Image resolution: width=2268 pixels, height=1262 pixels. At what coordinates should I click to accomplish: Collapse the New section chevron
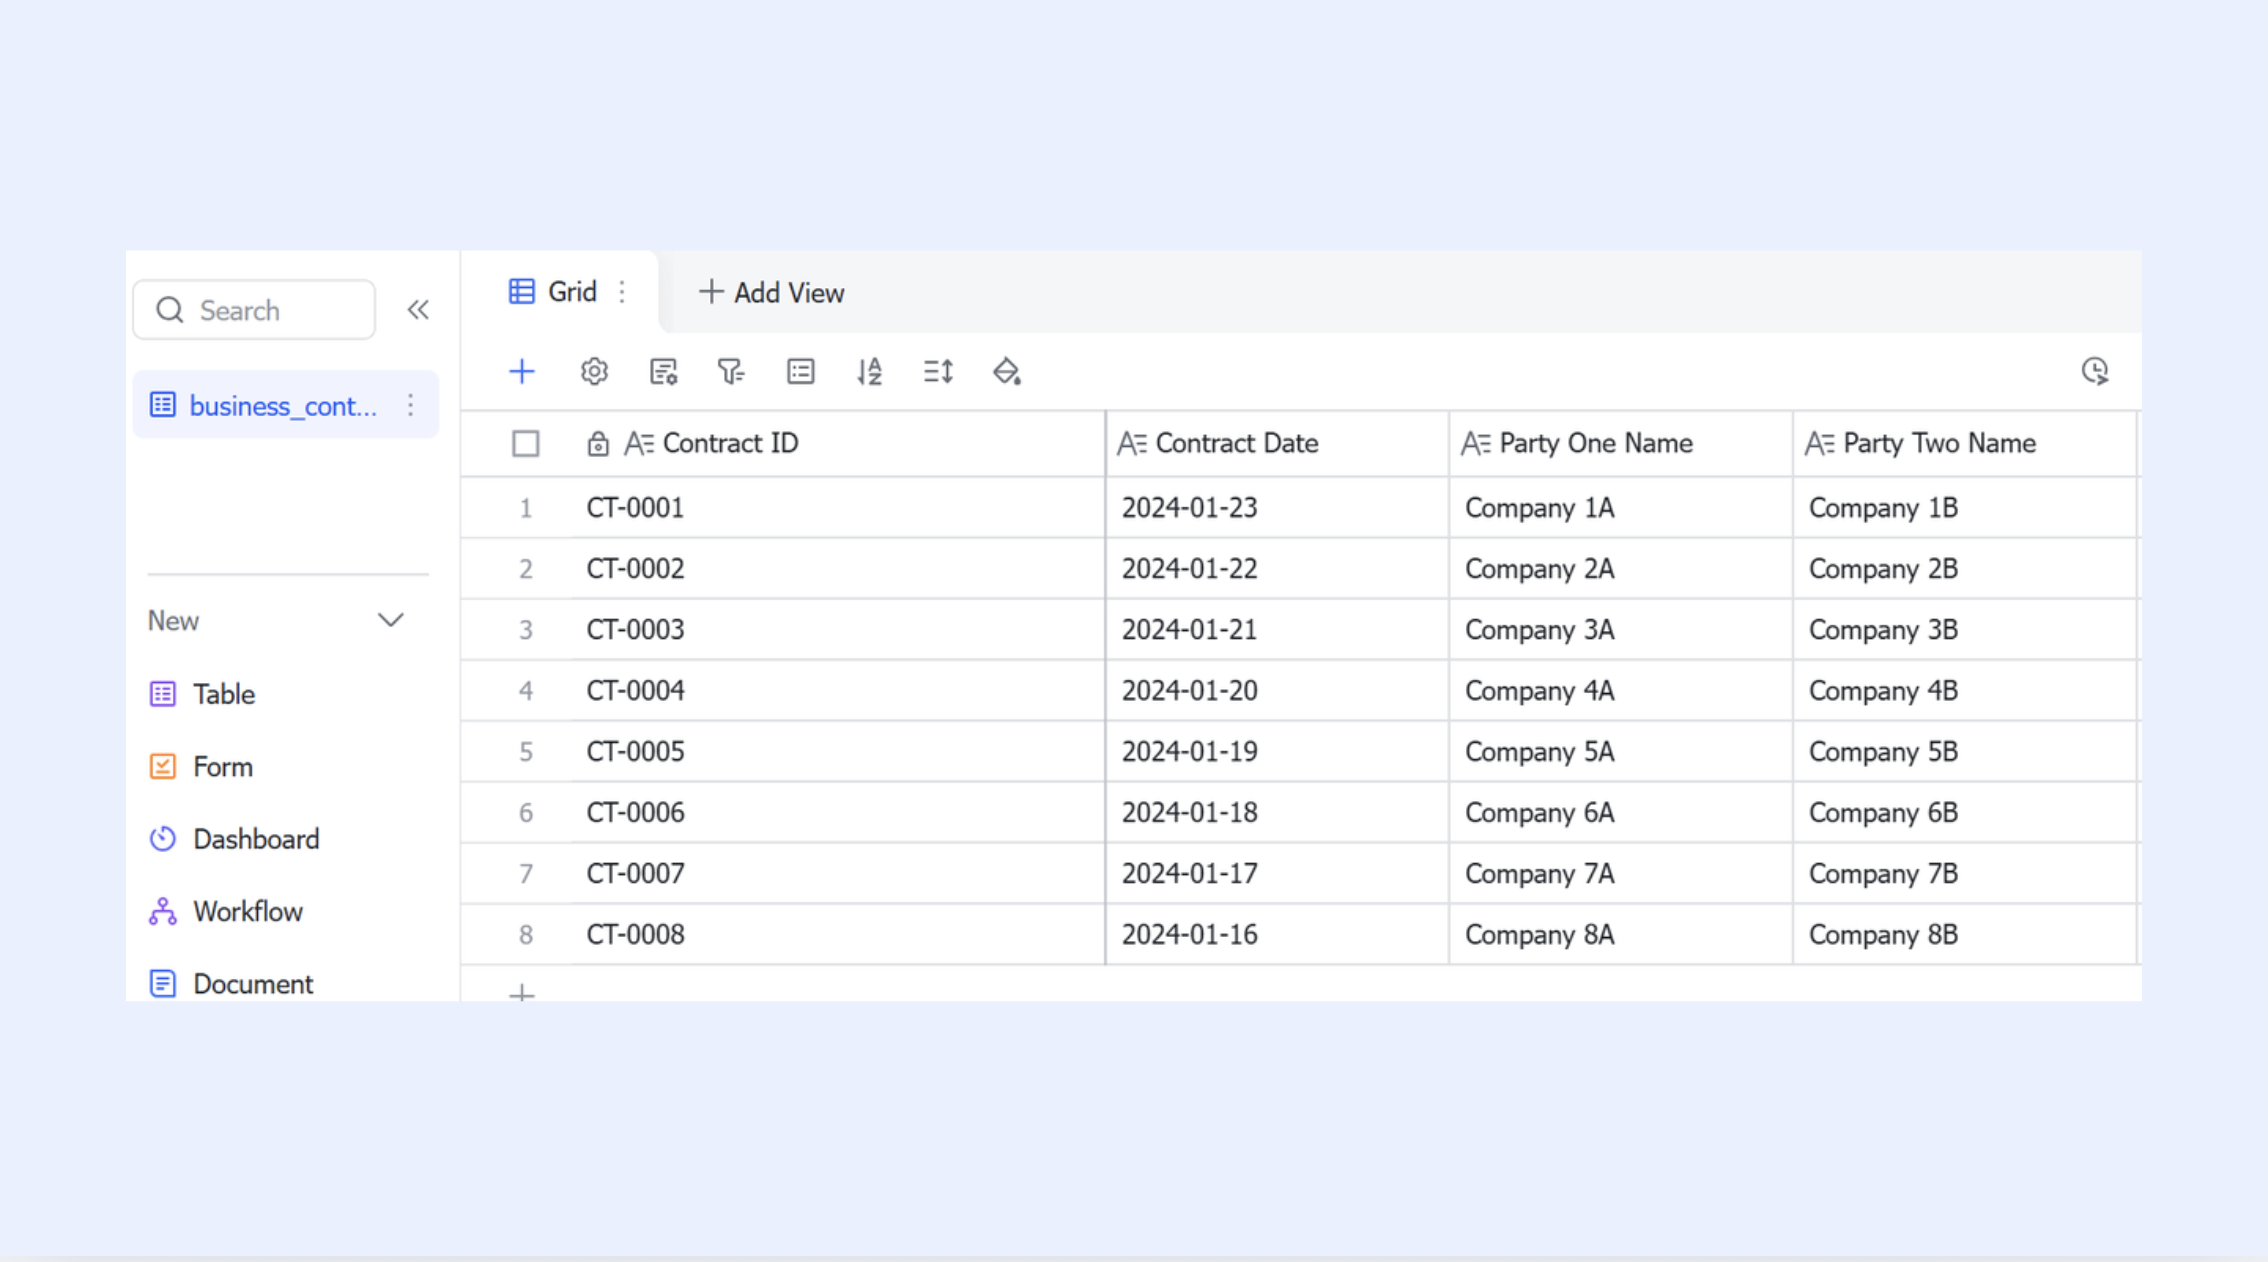point(390,621)
